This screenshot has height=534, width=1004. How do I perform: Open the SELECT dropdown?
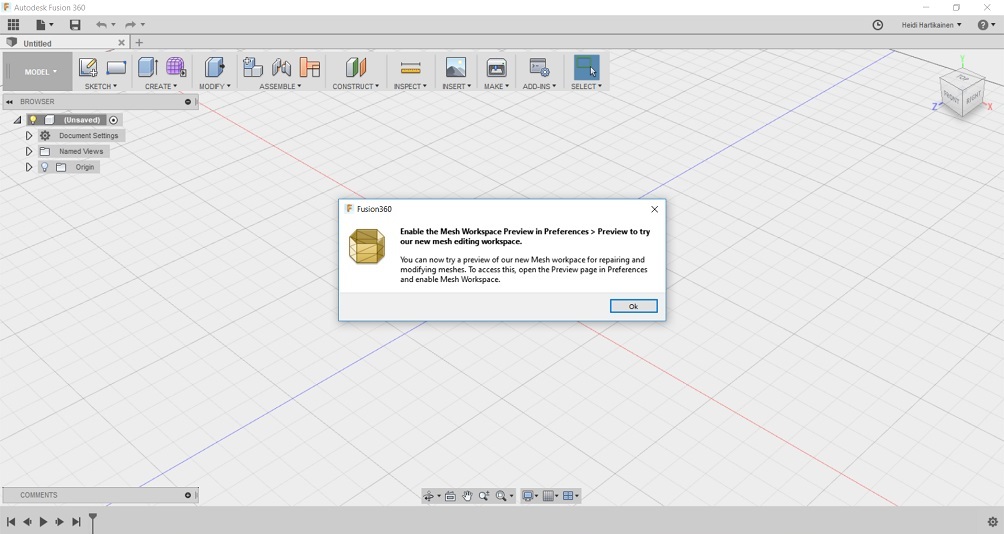point(586,86)
